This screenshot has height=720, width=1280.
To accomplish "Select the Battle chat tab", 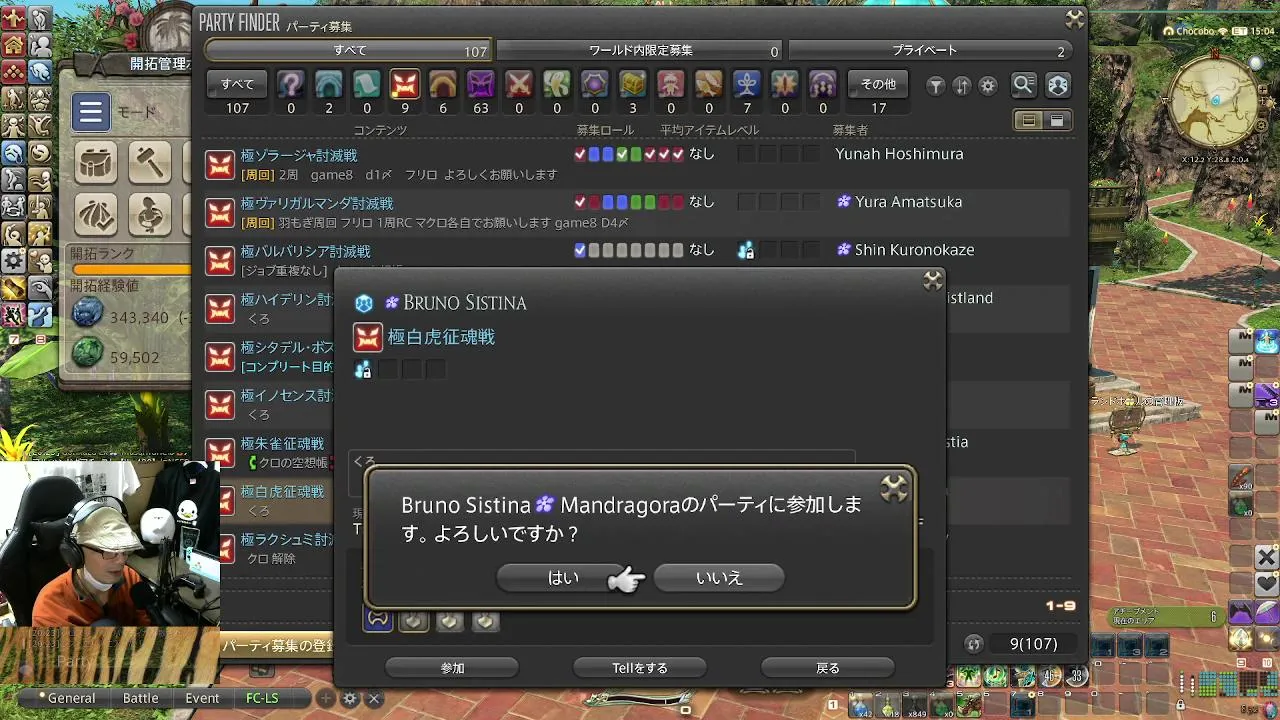I will 141,698.
